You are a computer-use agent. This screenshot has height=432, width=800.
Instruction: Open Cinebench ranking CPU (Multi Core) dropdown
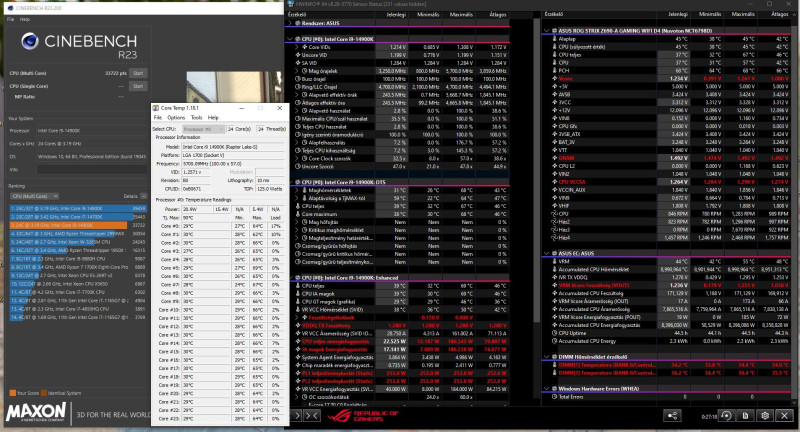(x=34, y=196)
